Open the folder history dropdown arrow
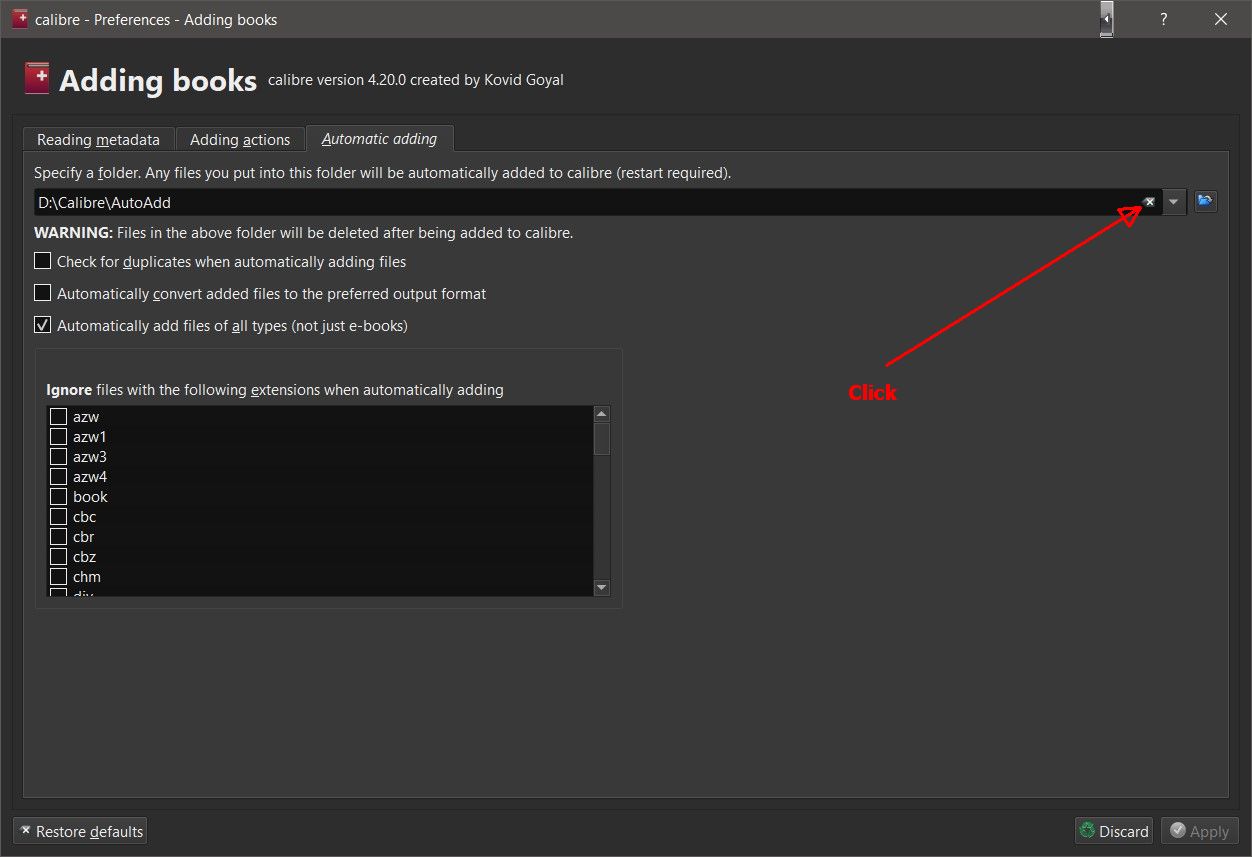Image resolution: width=1252 pixels, height=857 pixels. [x=1174, y=202]
